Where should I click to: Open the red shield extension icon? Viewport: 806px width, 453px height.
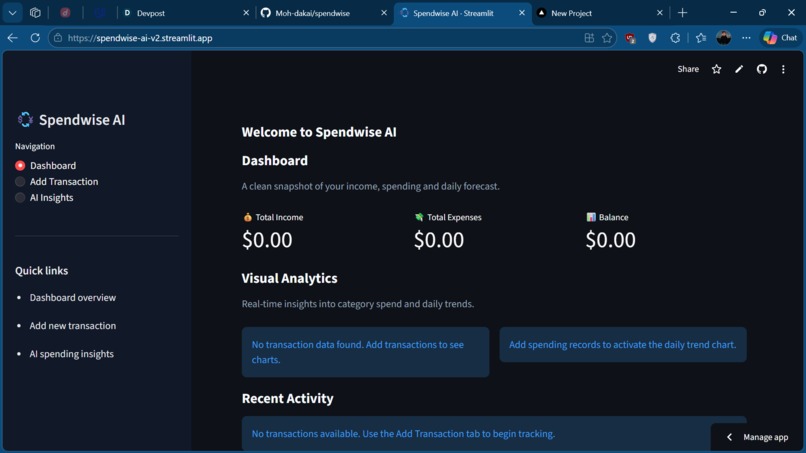click(630, 38)
